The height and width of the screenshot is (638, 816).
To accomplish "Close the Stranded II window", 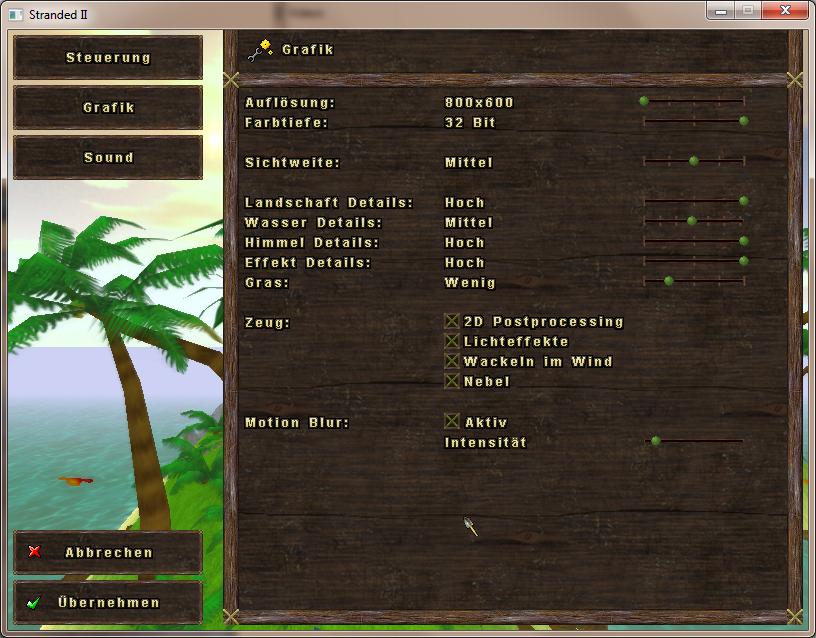I will [x=785, y=10].
